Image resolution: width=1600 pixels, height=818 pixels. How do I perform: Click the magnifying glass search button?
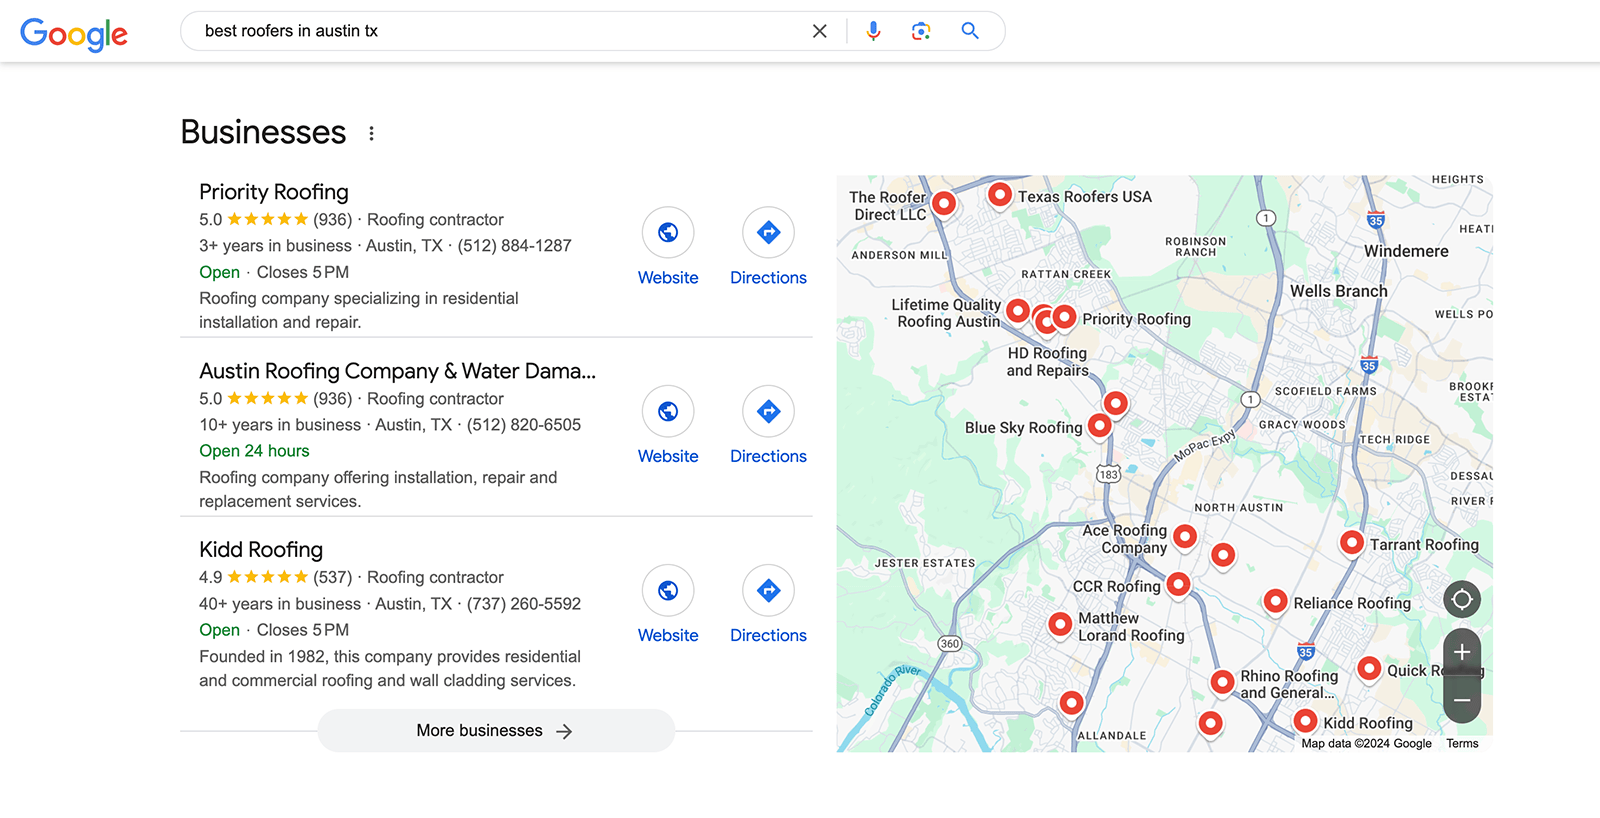coord(970,31)
